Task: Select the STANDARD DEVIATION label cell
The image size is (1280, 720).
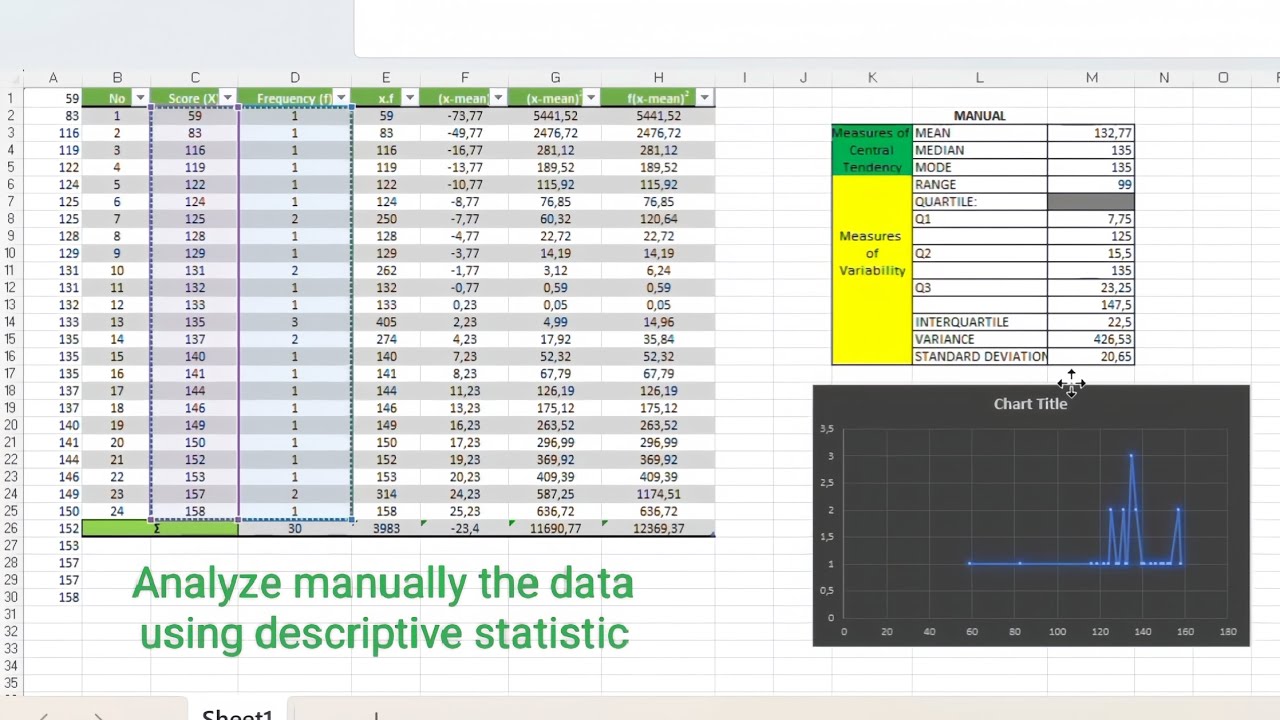Action: coord(979,356)
